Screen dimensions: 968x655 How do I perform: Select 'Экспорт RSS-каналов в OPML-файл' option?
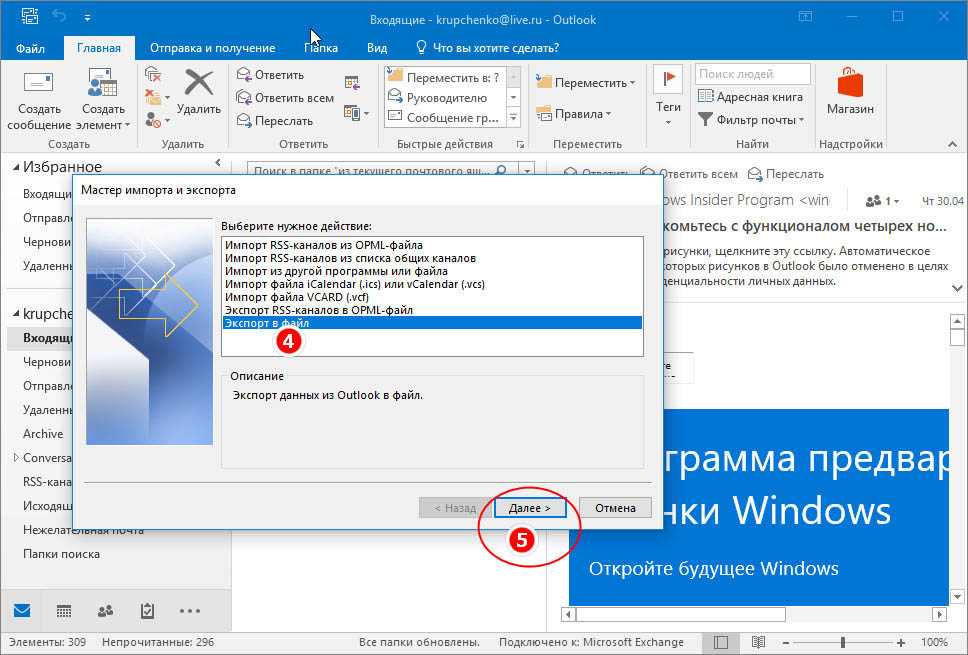(319, 310)
